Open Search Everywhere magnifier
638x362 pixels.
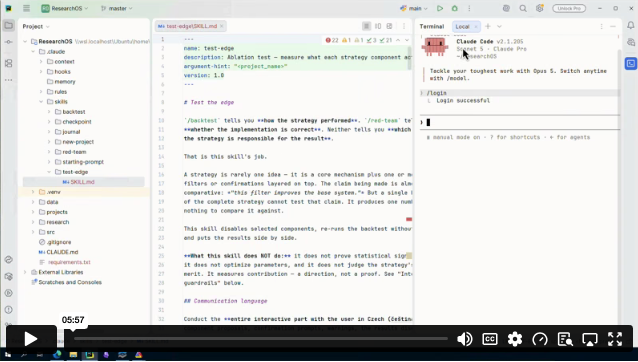(x=523, y=8)
